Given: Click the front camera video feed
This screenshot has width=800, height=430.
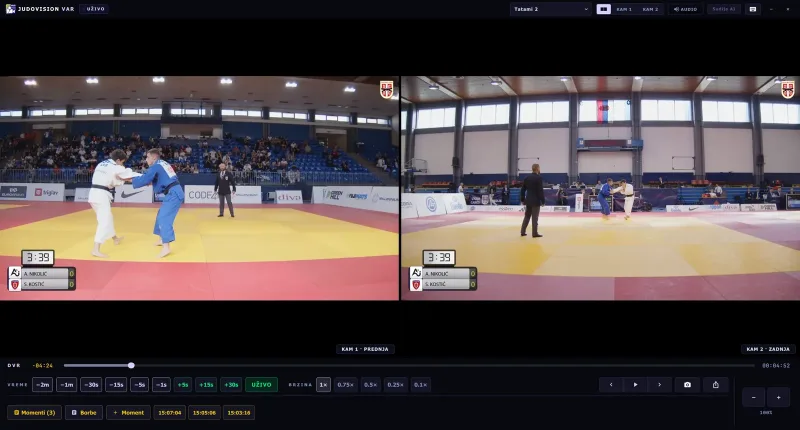Looking at the screenshot, I should click(x=199, y=188).
